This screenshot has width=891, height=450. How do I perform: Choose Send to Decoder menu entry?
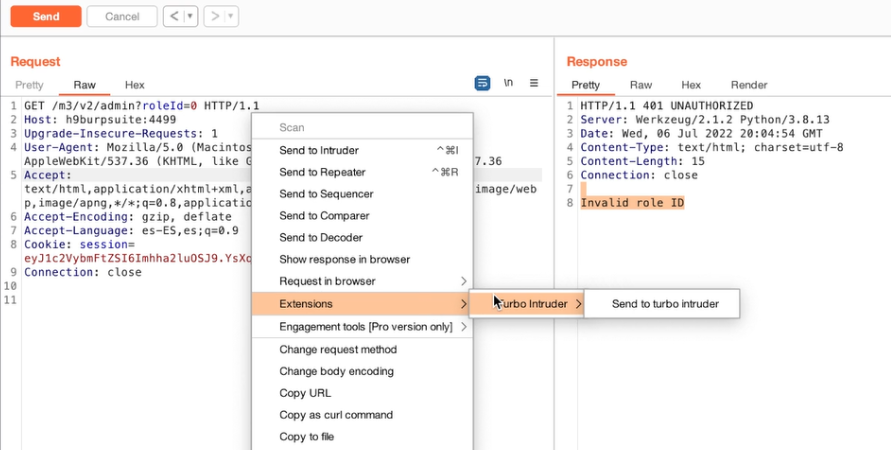click(362, 238)
